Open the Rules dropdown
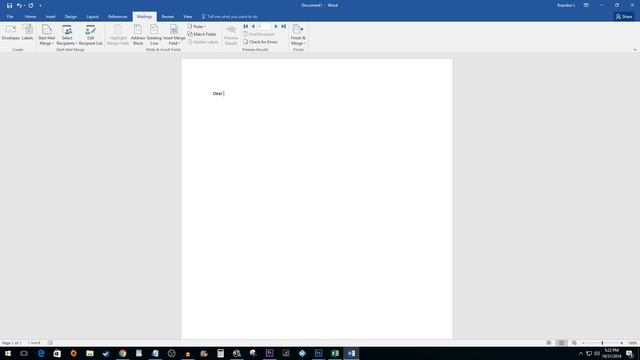This screenshot has height=360, width=640. coord(197,27)
